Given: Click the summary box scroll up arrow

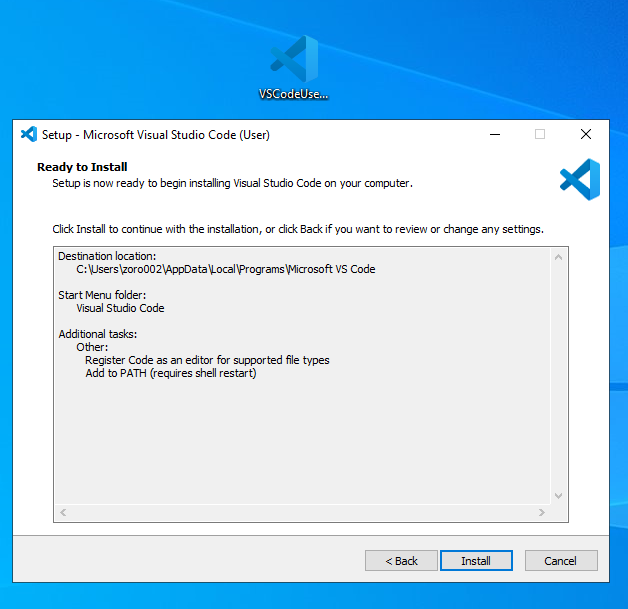Looking at the screenshot, I should [558, 257].
